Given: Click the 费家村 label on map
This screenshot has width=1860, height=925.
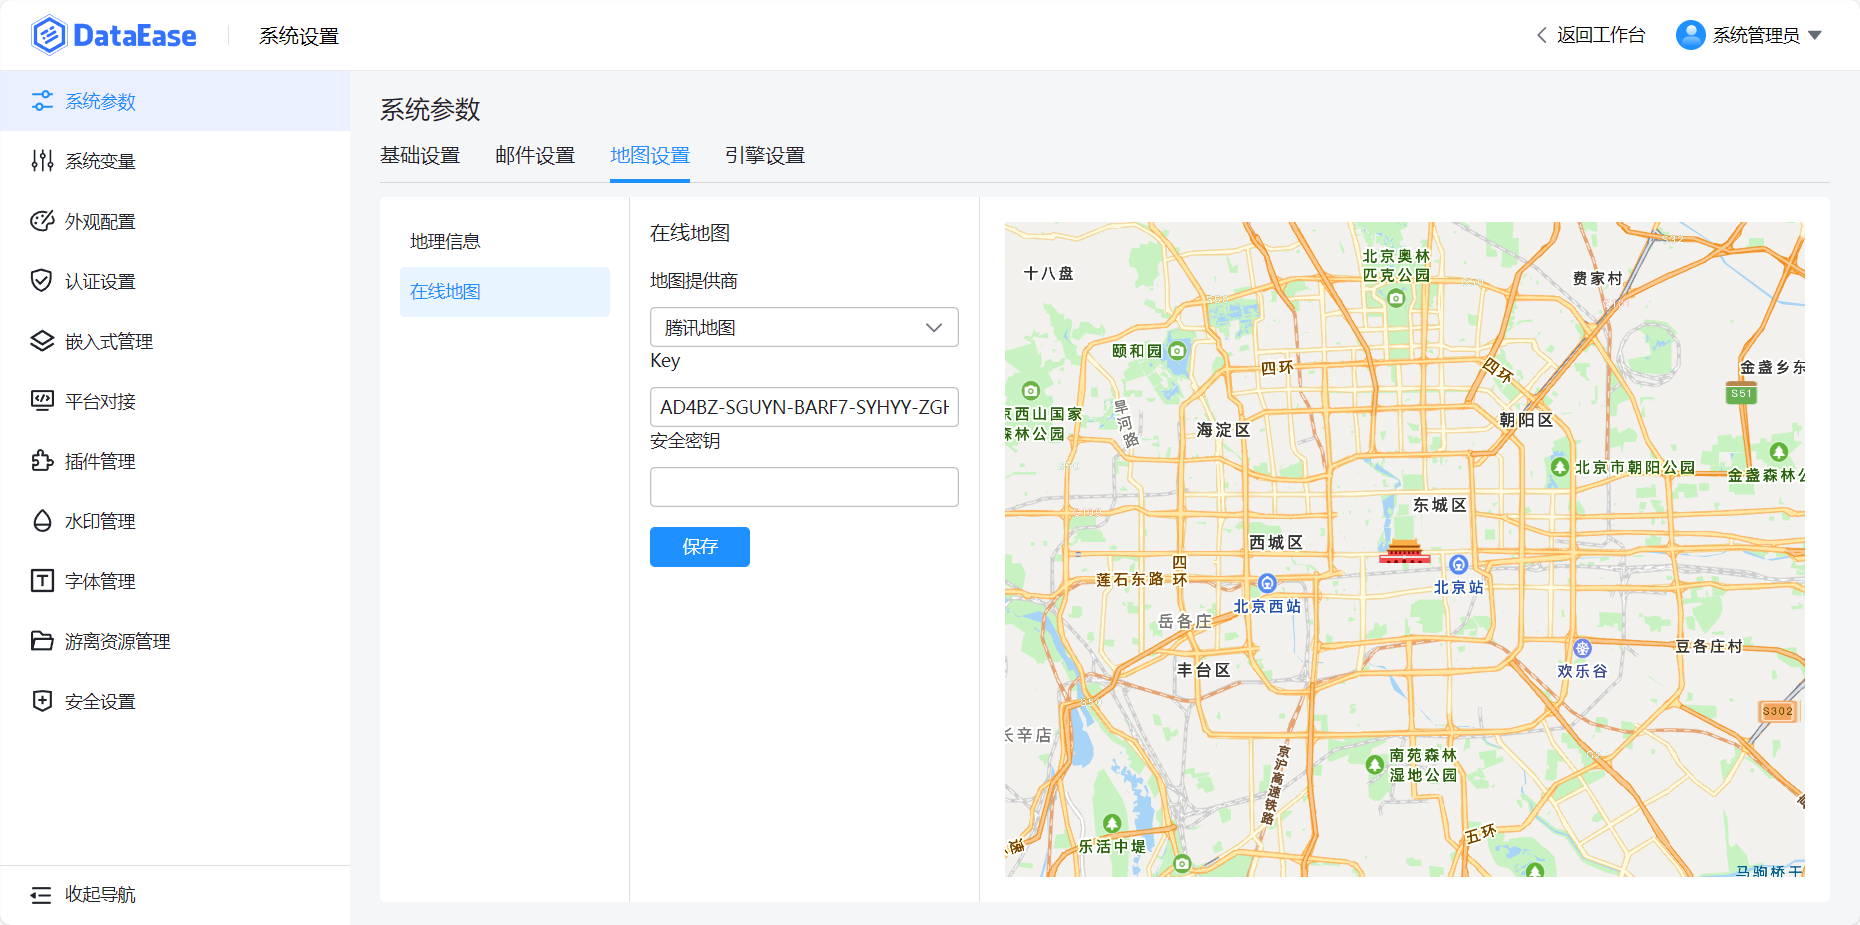Looking at the screenshot, I should pyautogui.click(x=1598, y=278).
